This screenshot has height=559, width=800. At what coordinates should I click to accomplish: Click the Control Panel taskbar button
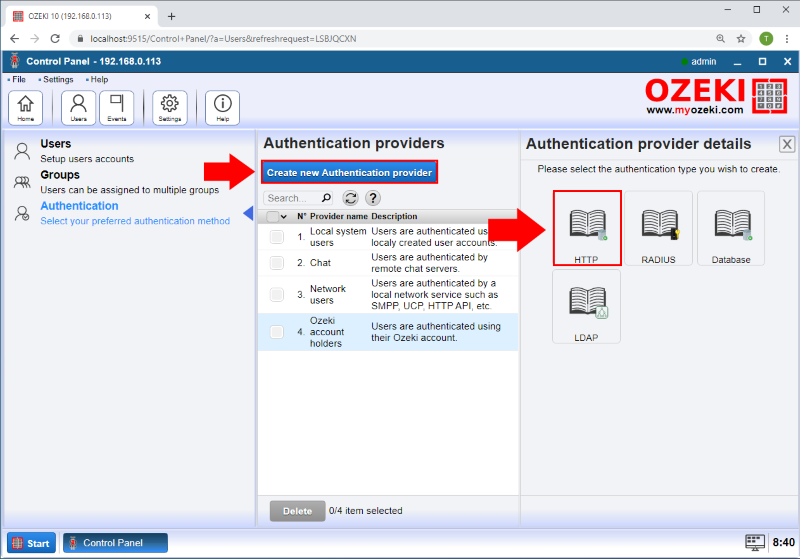pyautogui.click(x=115, y=543)
